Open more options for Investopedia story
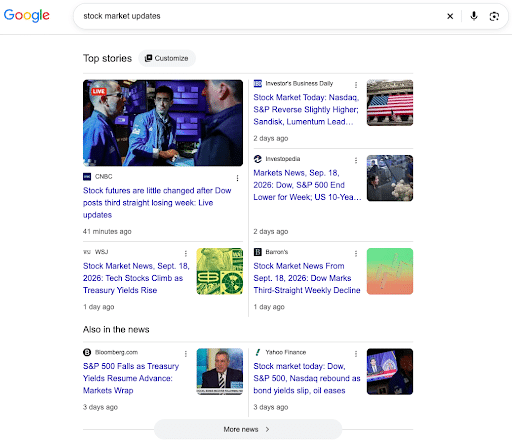The width and height of the screenshot is (512, 447). pos(356,160)
